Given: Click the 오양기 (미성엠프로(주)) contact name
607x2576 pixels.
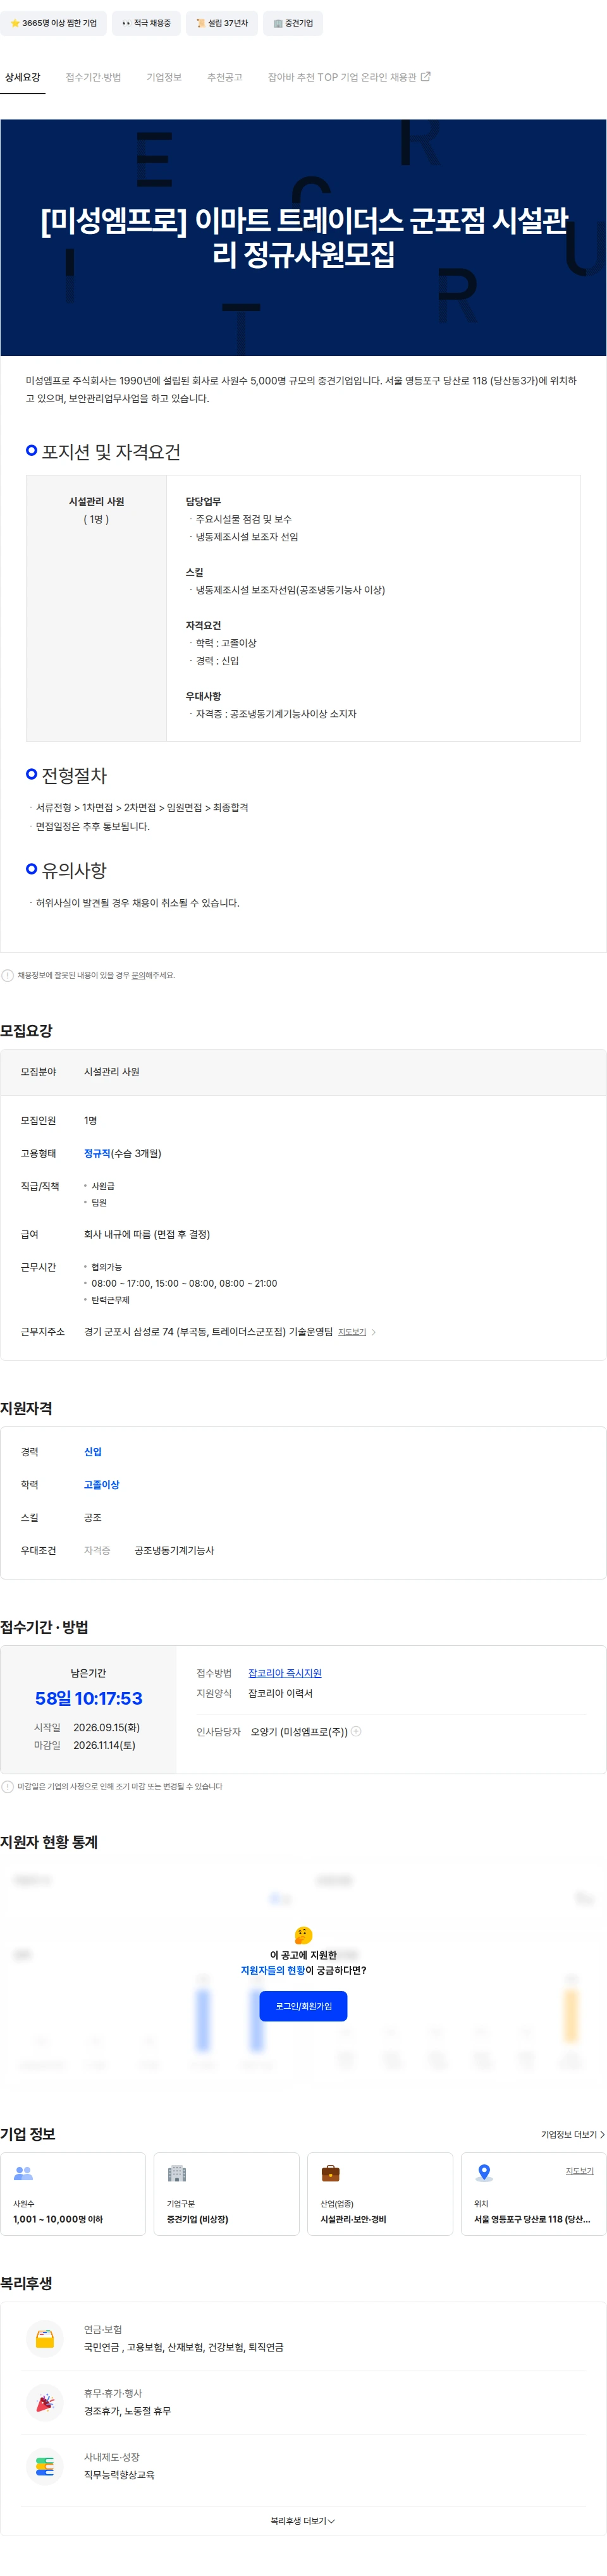Looking at the screenshot, I should (x=299, y=1732).
